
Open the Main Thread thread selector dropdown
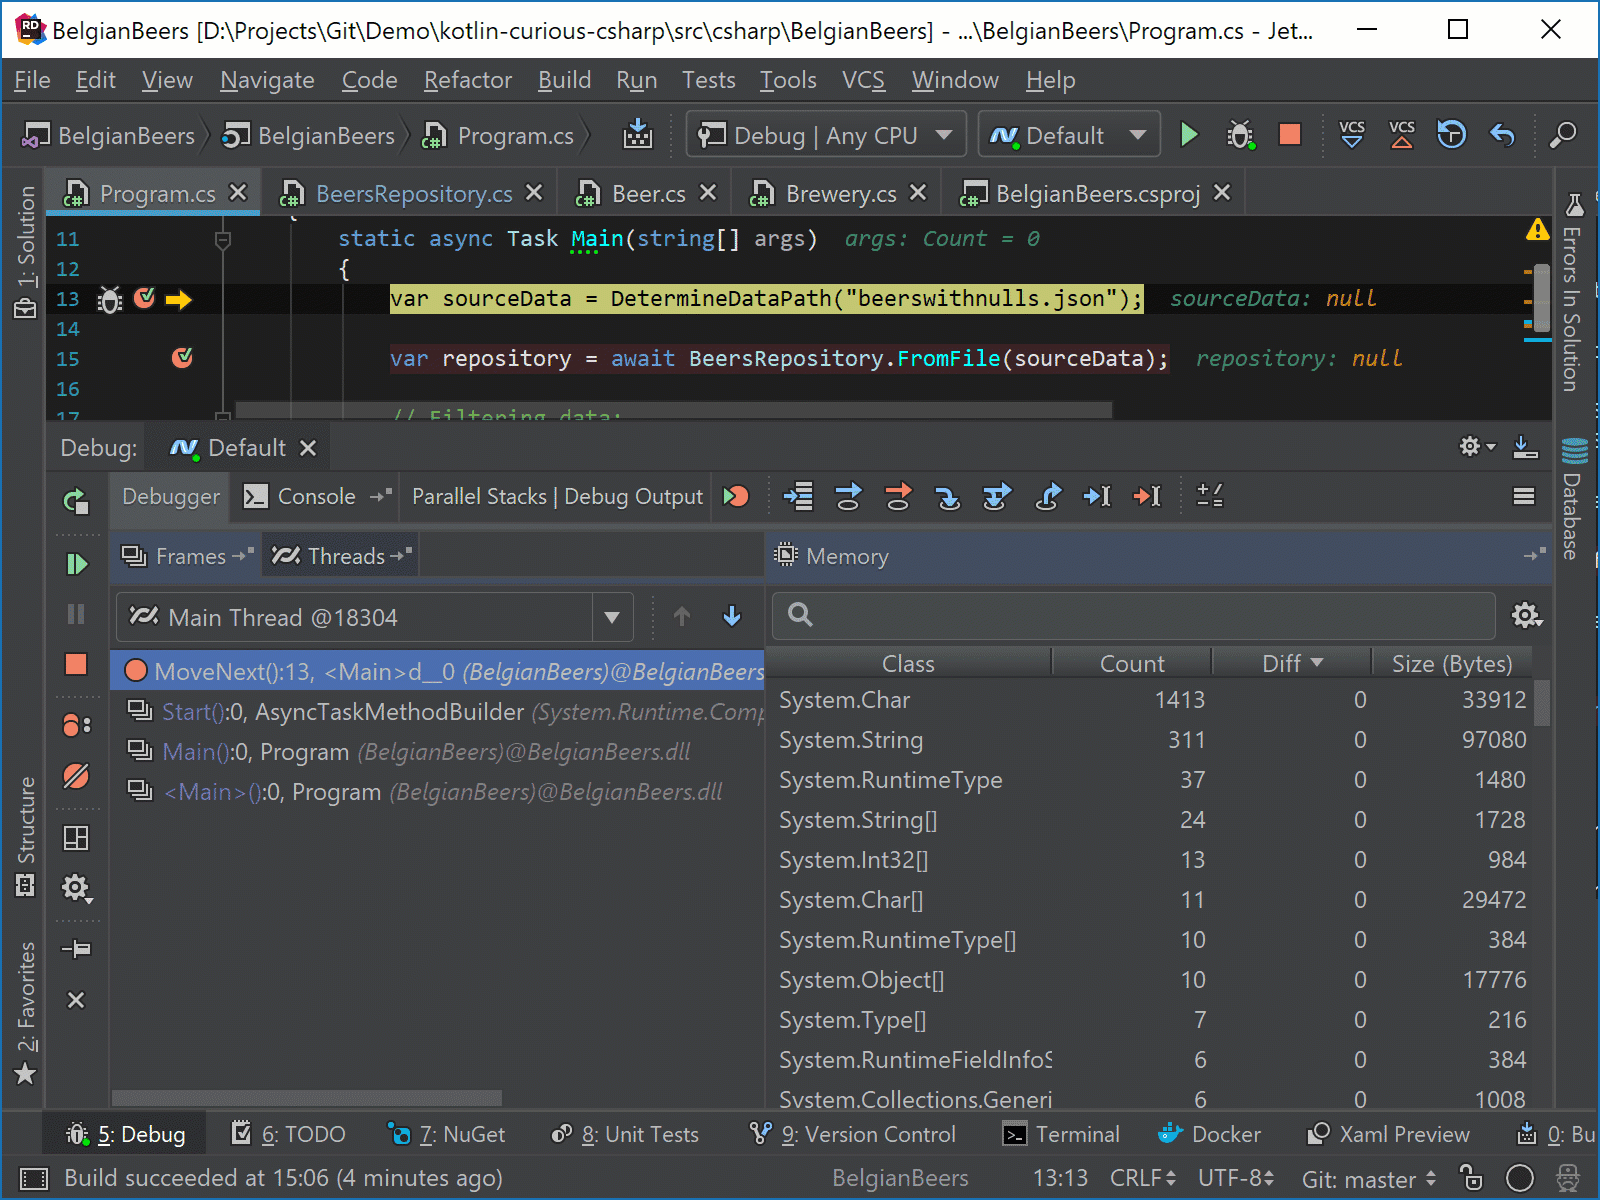[611, 617]
